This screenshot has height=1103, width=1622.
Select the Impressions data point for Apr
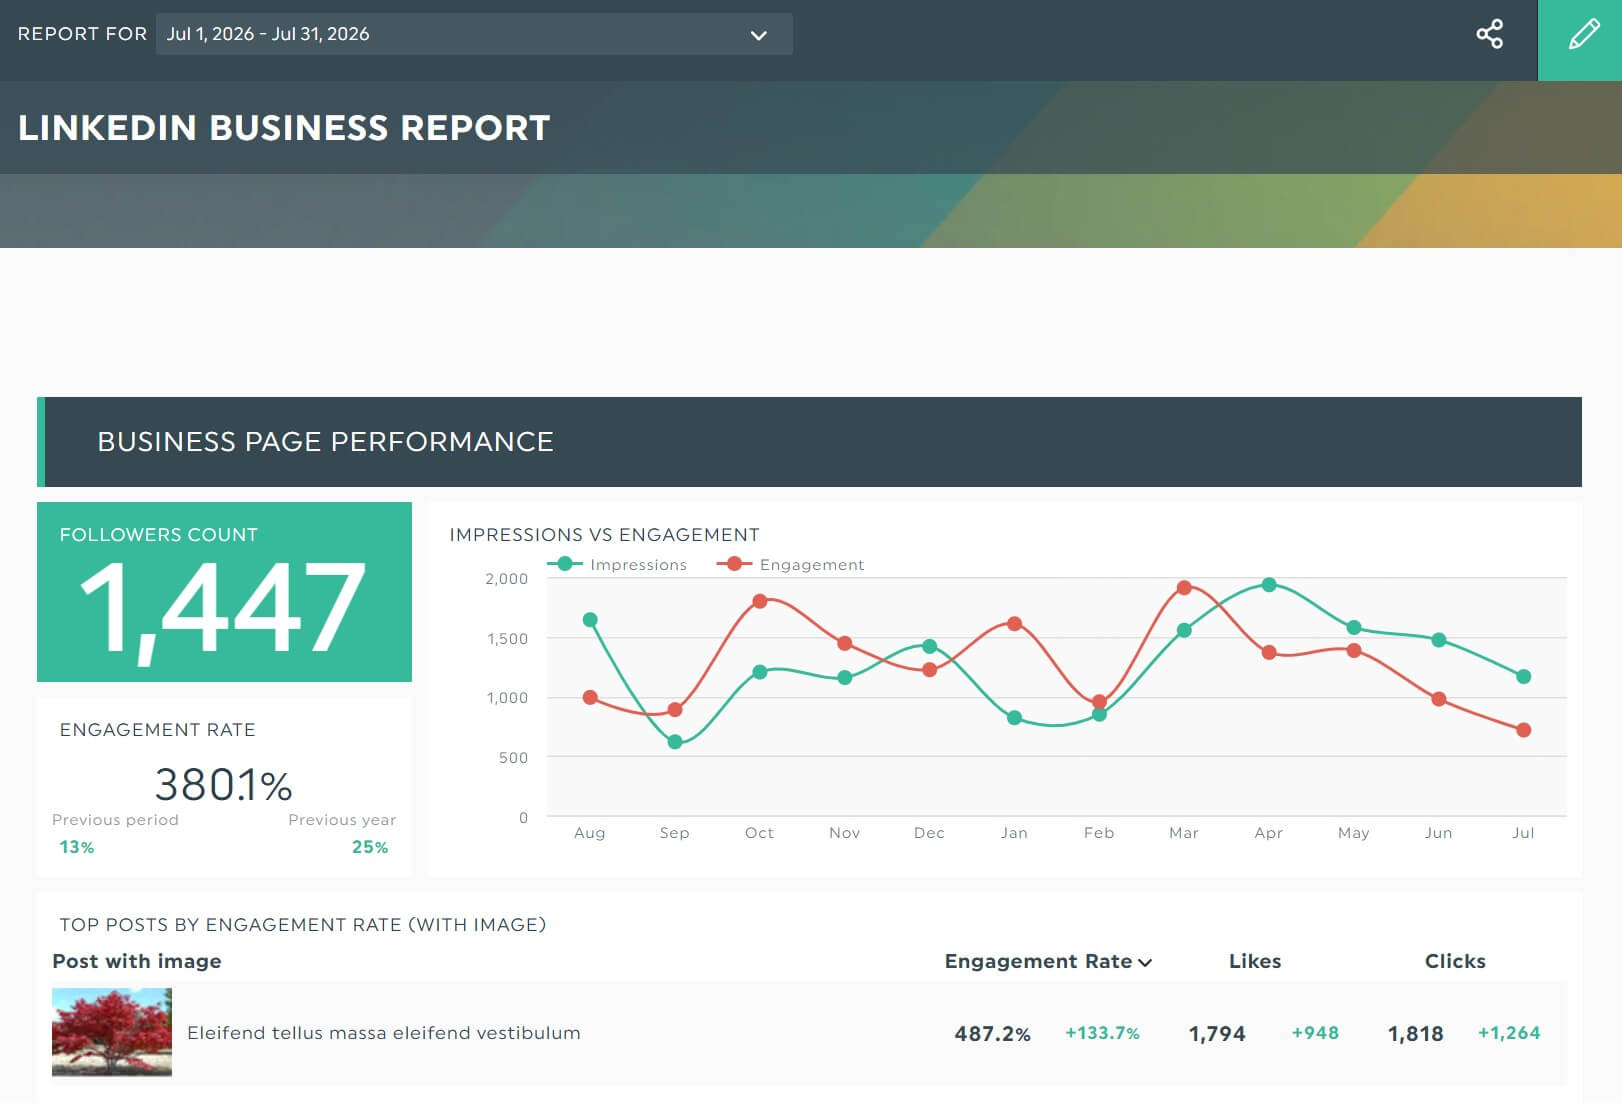[1269, 585]
